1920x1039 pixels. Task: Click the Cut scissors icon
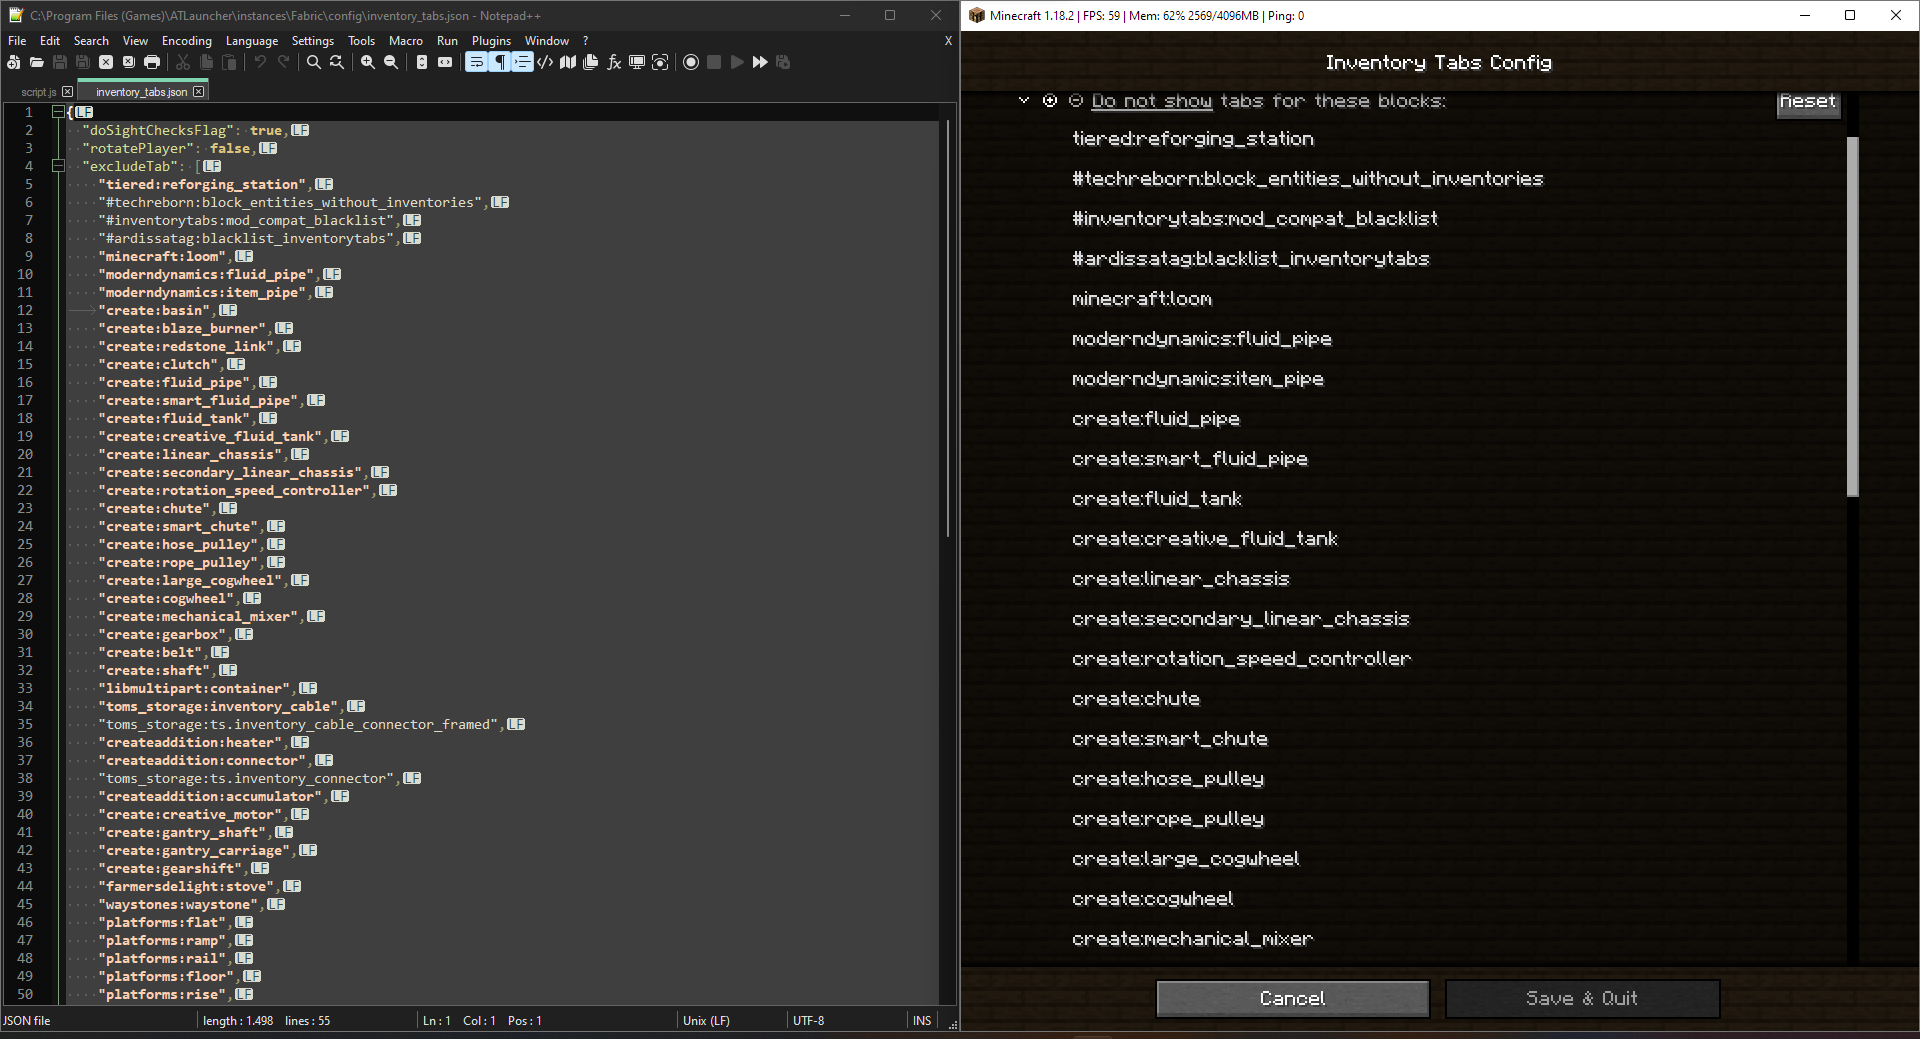183,62
